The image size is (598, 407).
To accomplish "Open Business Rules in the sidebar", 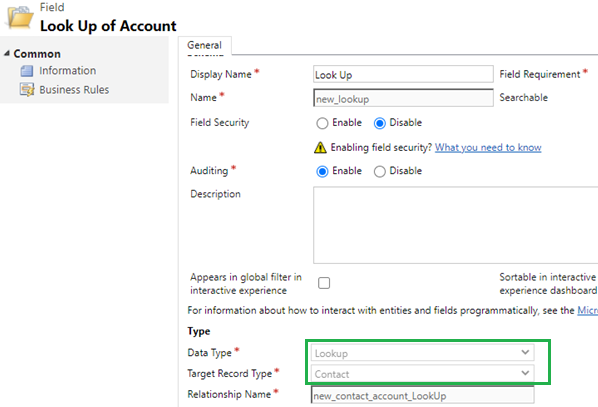I will [74, 90].
